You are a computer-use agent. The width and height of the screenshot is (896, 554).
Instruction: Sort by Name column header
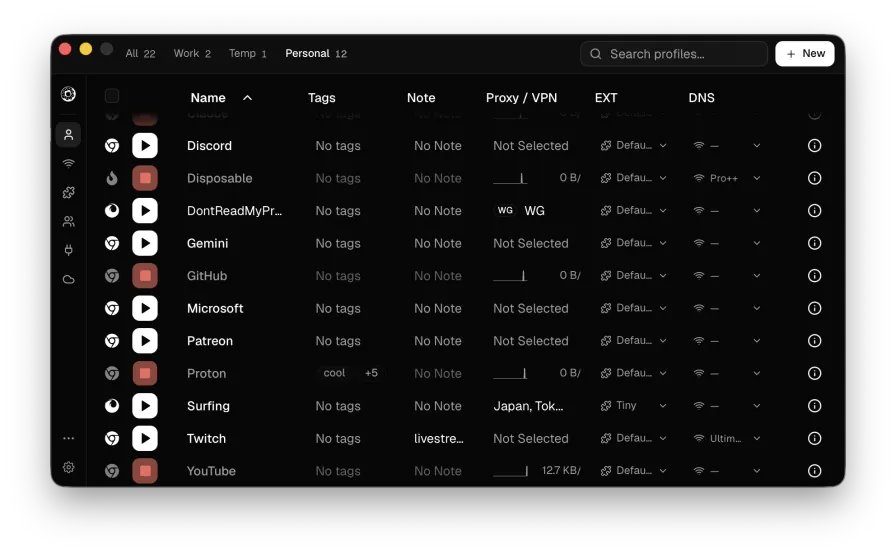(221, 98)
